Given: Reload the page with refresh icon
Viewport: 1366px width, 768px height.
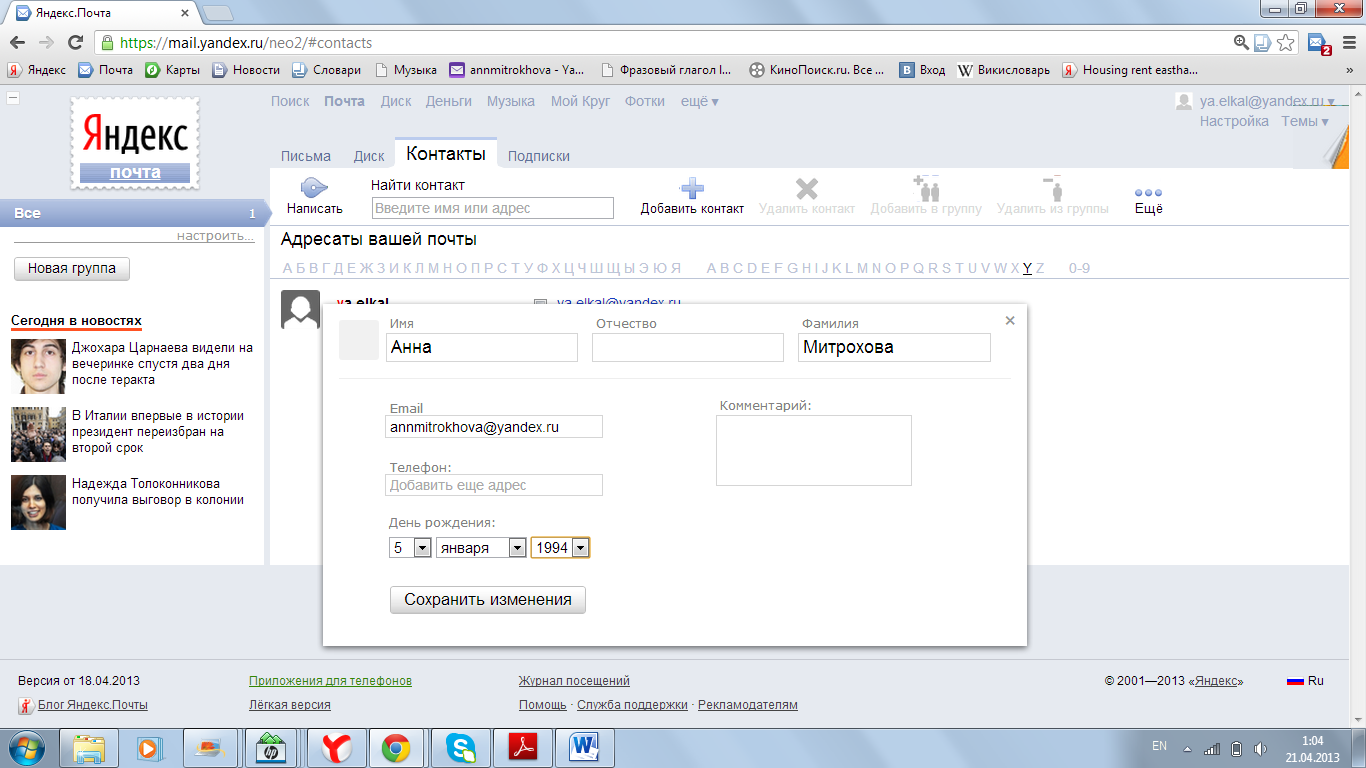Looking at the screenshot, I should pos(75,42).
